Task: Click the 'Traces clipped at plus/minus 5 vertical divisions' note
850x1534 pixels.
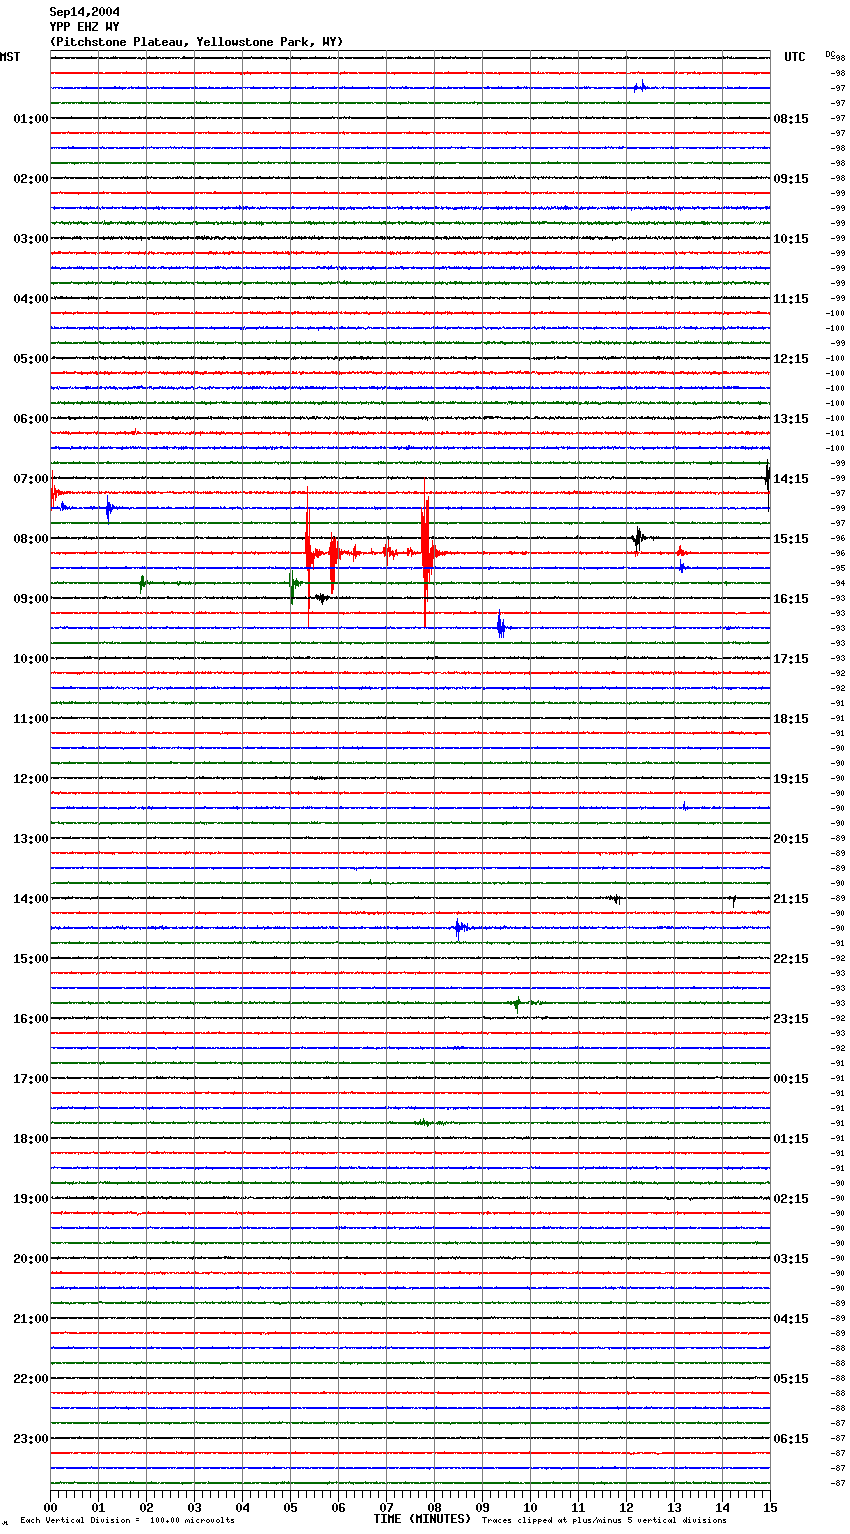Action: [604, 1520]
